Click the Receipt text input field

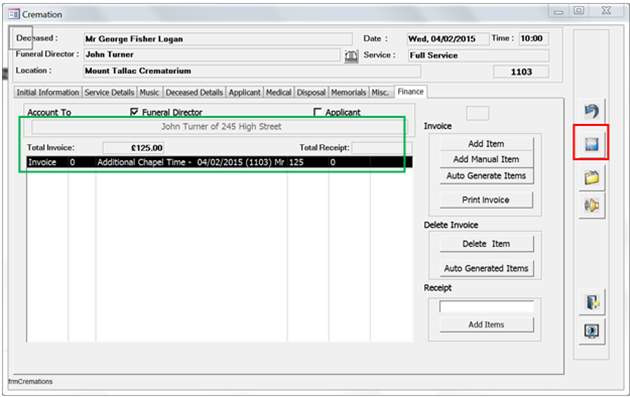point(486,307)
